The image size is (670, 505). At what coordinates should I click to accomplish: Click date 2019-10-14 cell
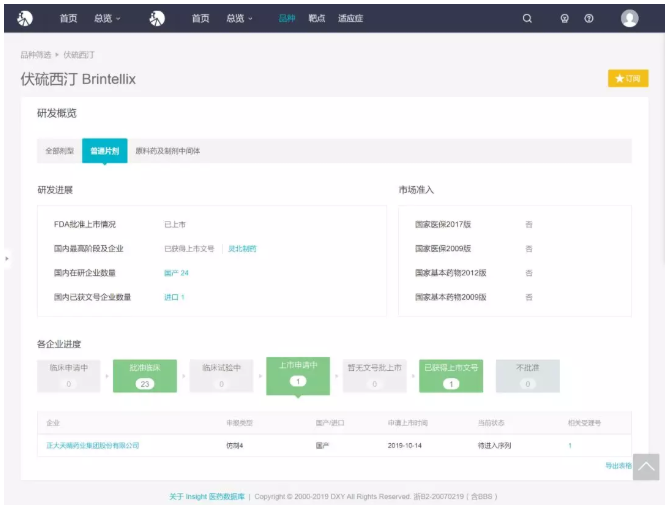(x=405, y=446)
